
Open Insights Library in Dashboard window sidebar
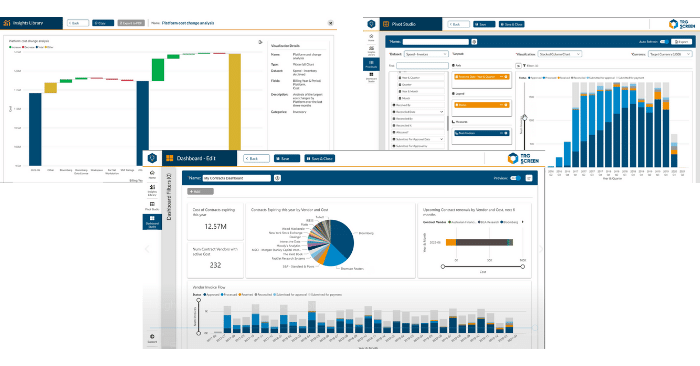click(152, 191)
